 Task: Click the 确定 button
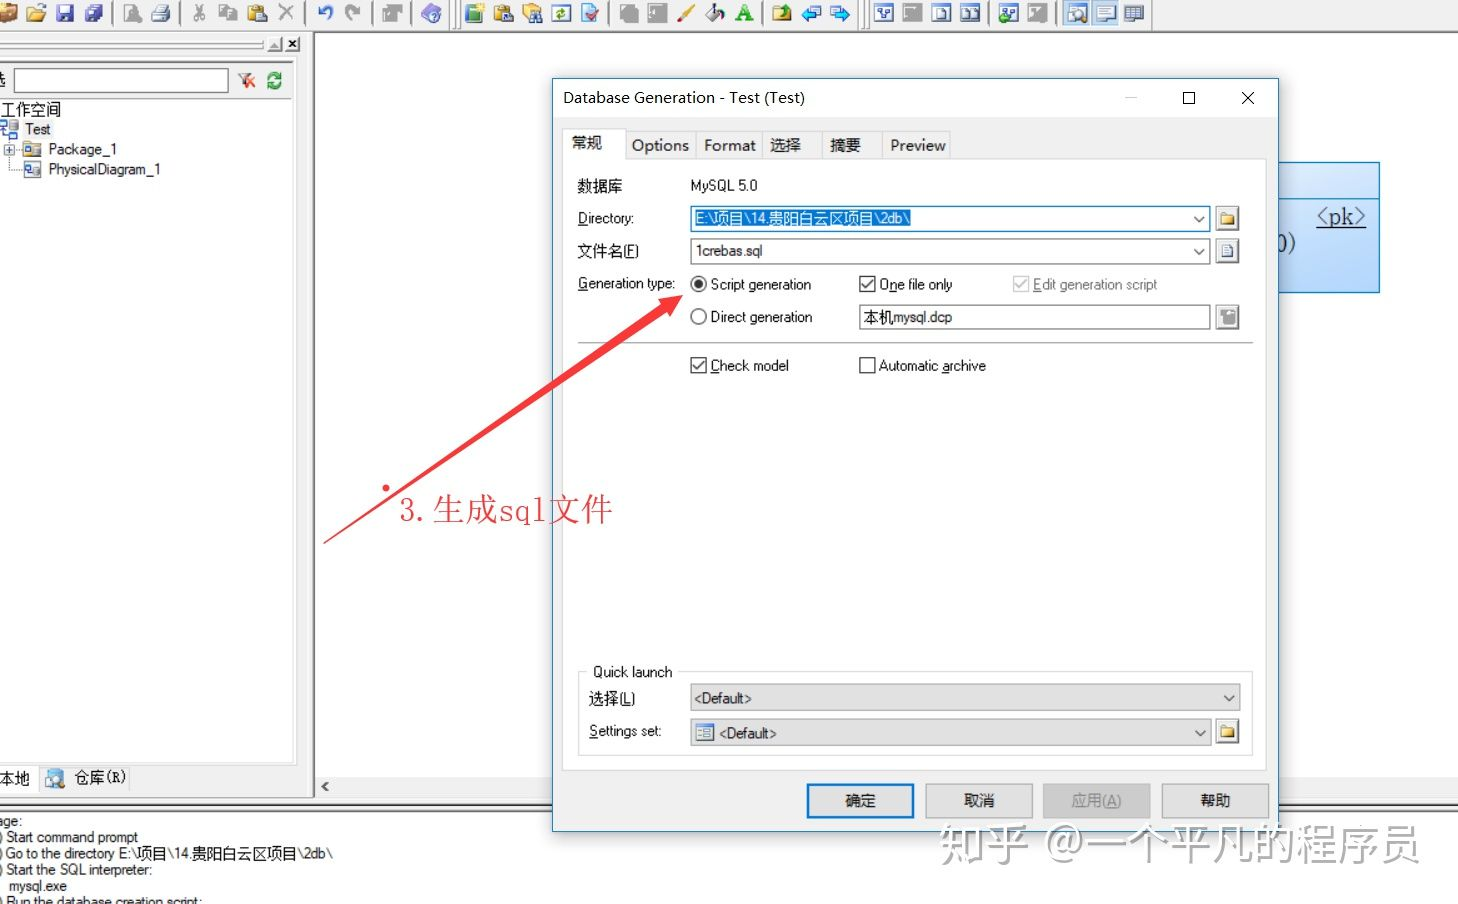click(x=860, y=801)
